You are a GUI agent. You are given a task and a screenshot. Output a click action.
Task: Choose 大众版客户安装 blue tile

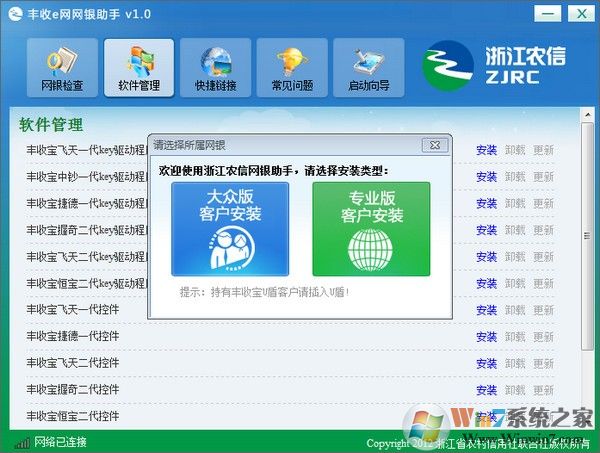(x=230, y=229)
